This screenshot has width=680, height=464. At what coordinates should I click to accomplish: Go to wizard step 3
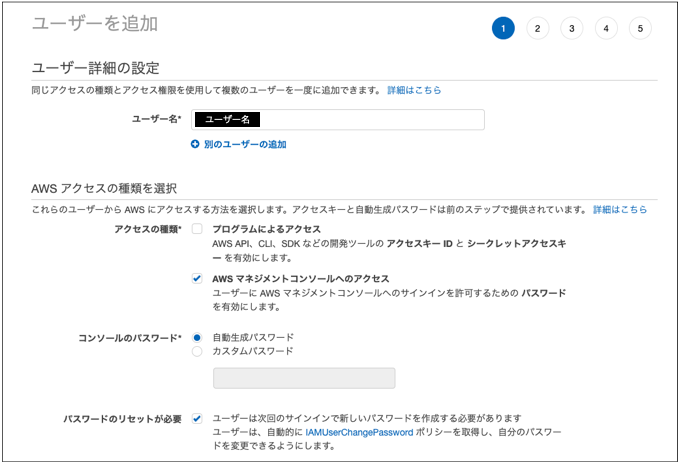572,28
